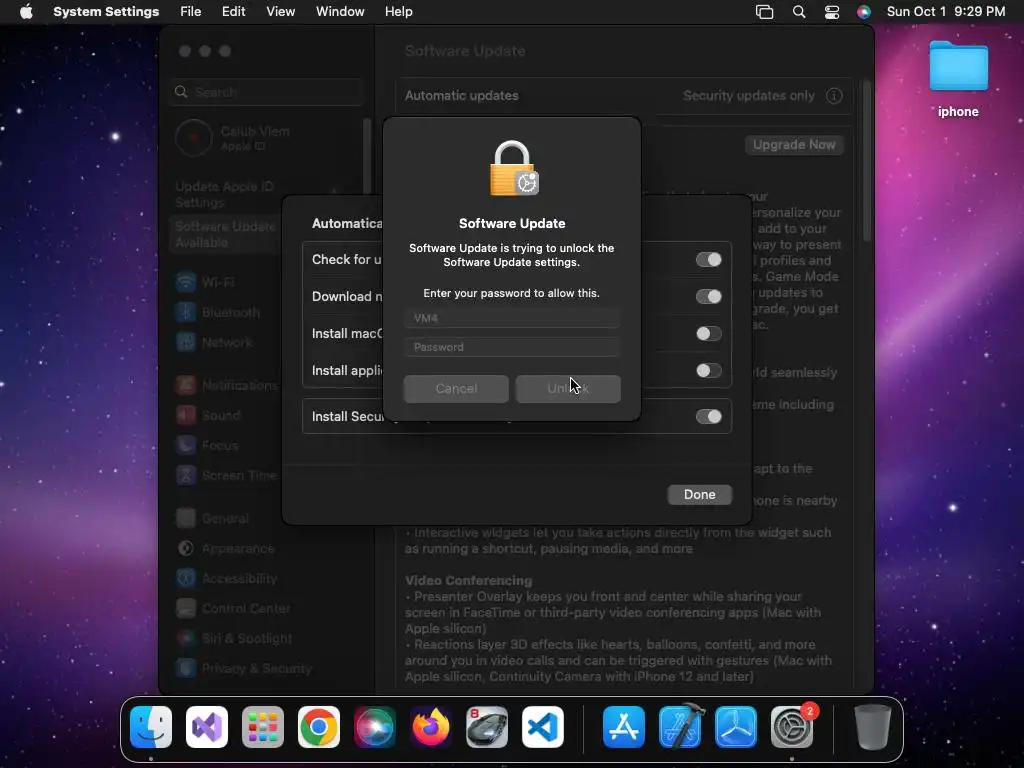Screen dimensions: 1024x768
Task: Click the Wi-Fi icon in sidebar
Action: (x=186, y=282)
